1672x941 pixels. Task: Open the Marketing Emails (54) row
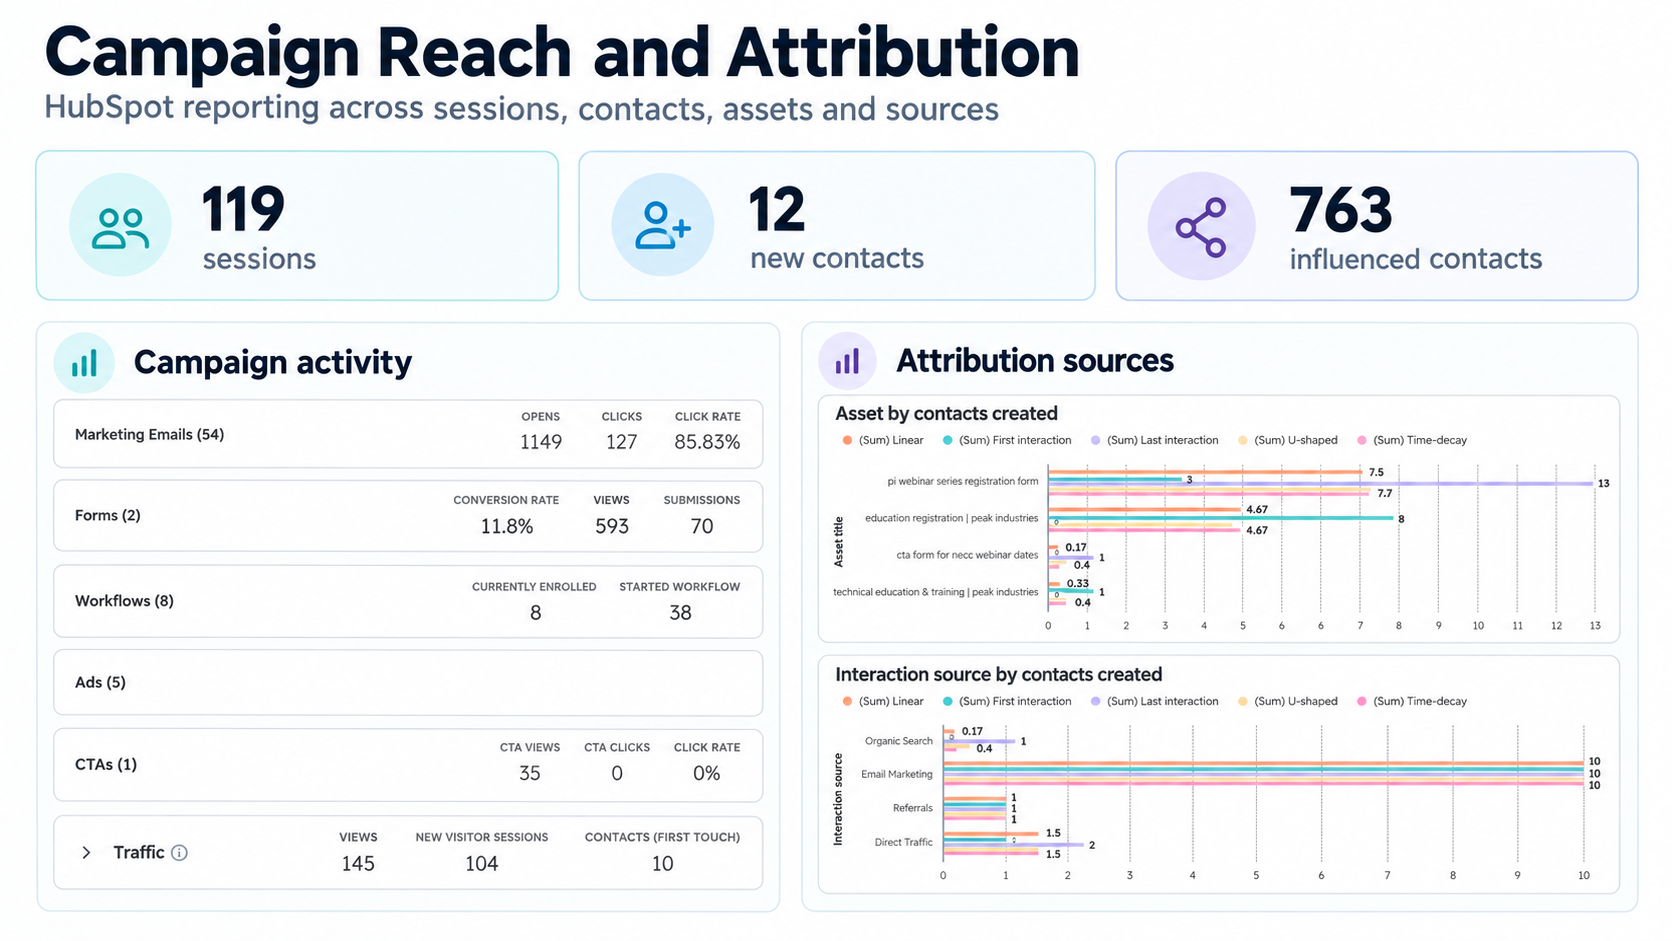tap(408, 434)
